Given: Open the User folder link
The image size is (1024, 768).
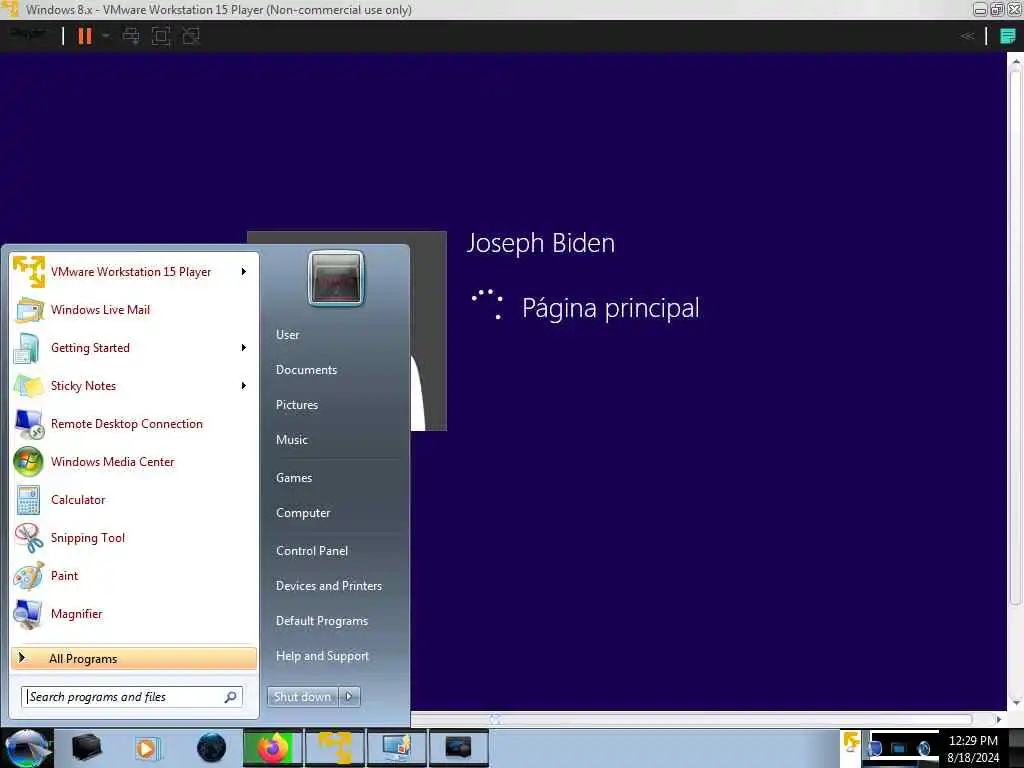Looking at the screenshot, I should (287, 334).
